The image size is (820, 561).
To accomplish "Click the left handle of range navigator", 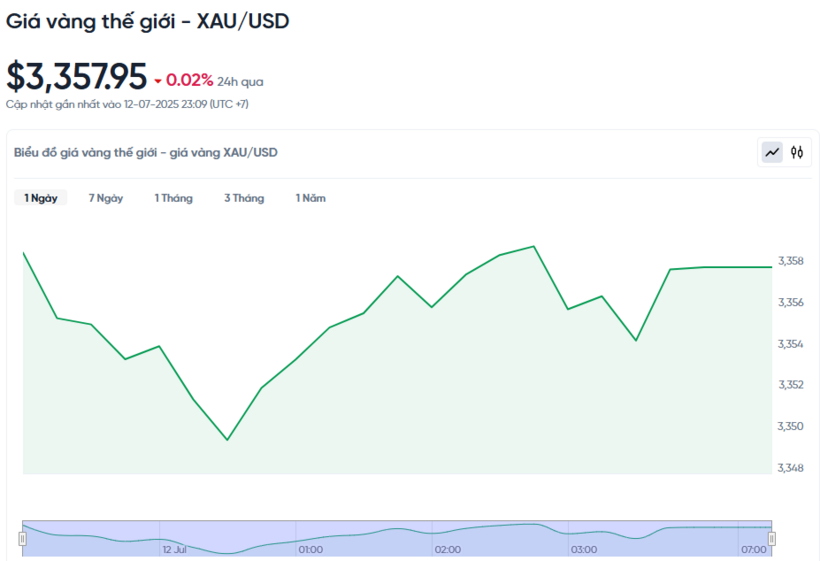I will (22, 539).
